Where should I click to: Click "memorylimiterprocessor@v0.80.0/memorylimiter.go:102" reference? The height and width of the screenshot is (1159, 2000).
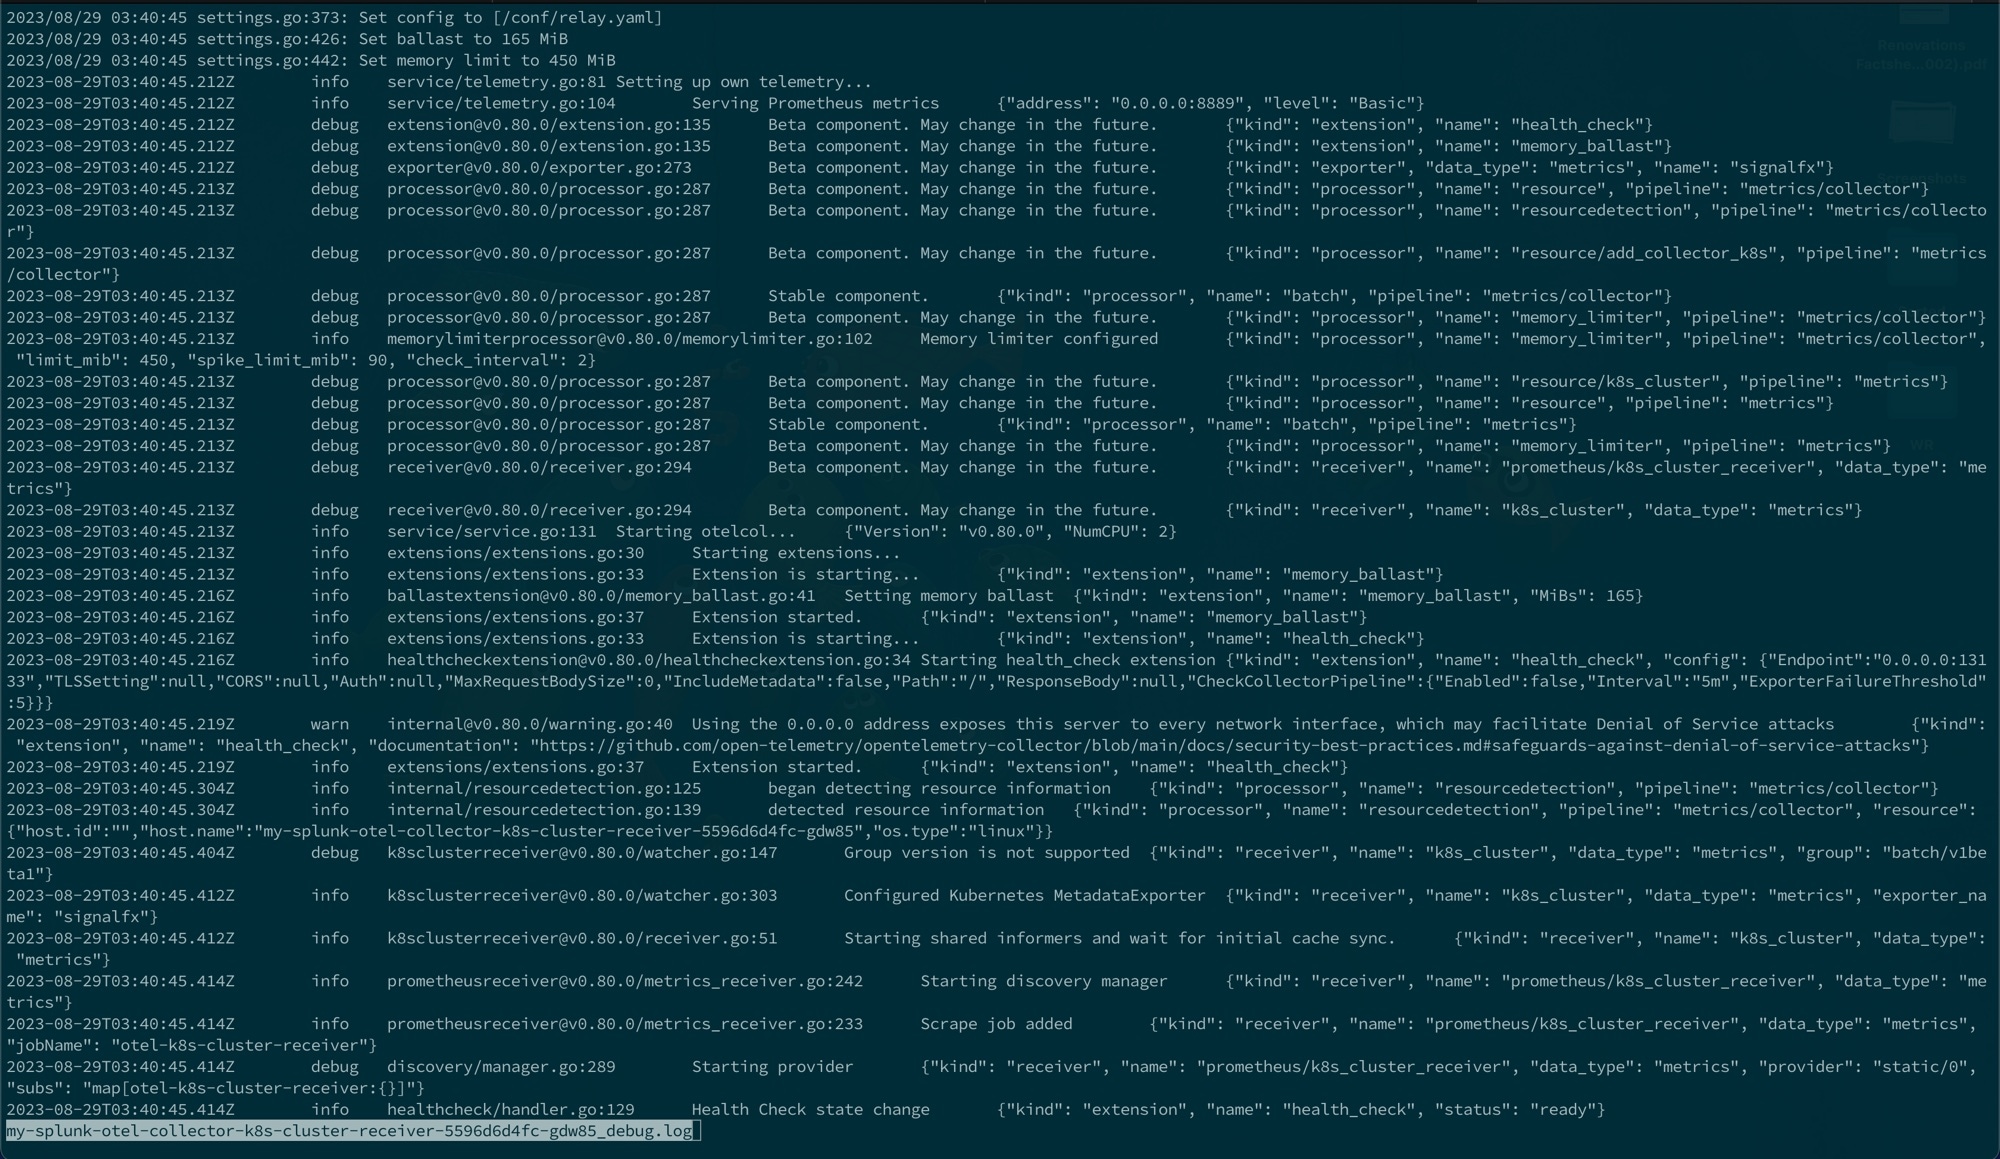[x=630, y=339]
